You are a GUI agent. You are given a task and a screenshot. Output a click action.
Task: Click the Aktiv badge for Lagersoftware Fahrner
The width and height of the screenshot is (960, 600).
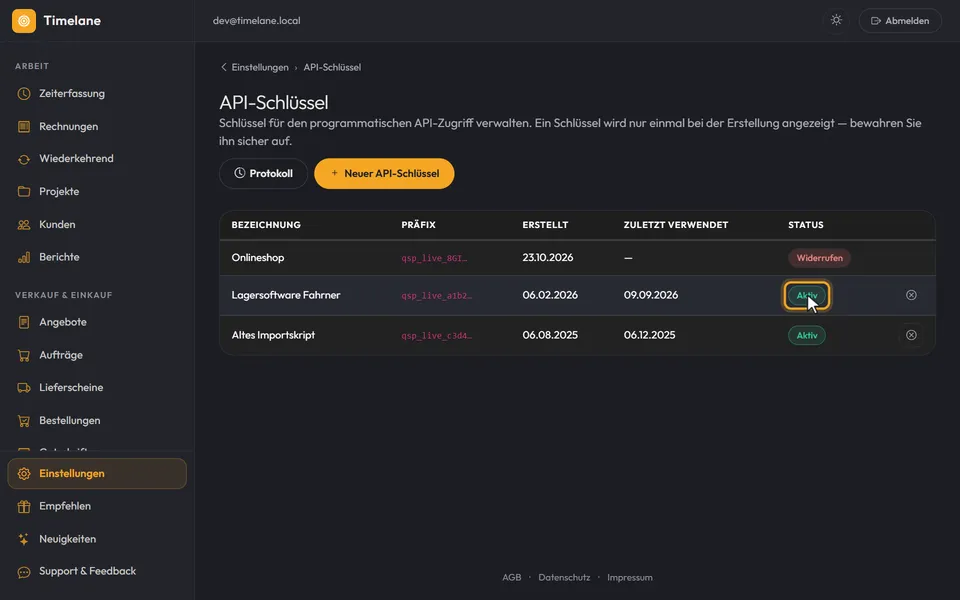[x=807, y=296]
